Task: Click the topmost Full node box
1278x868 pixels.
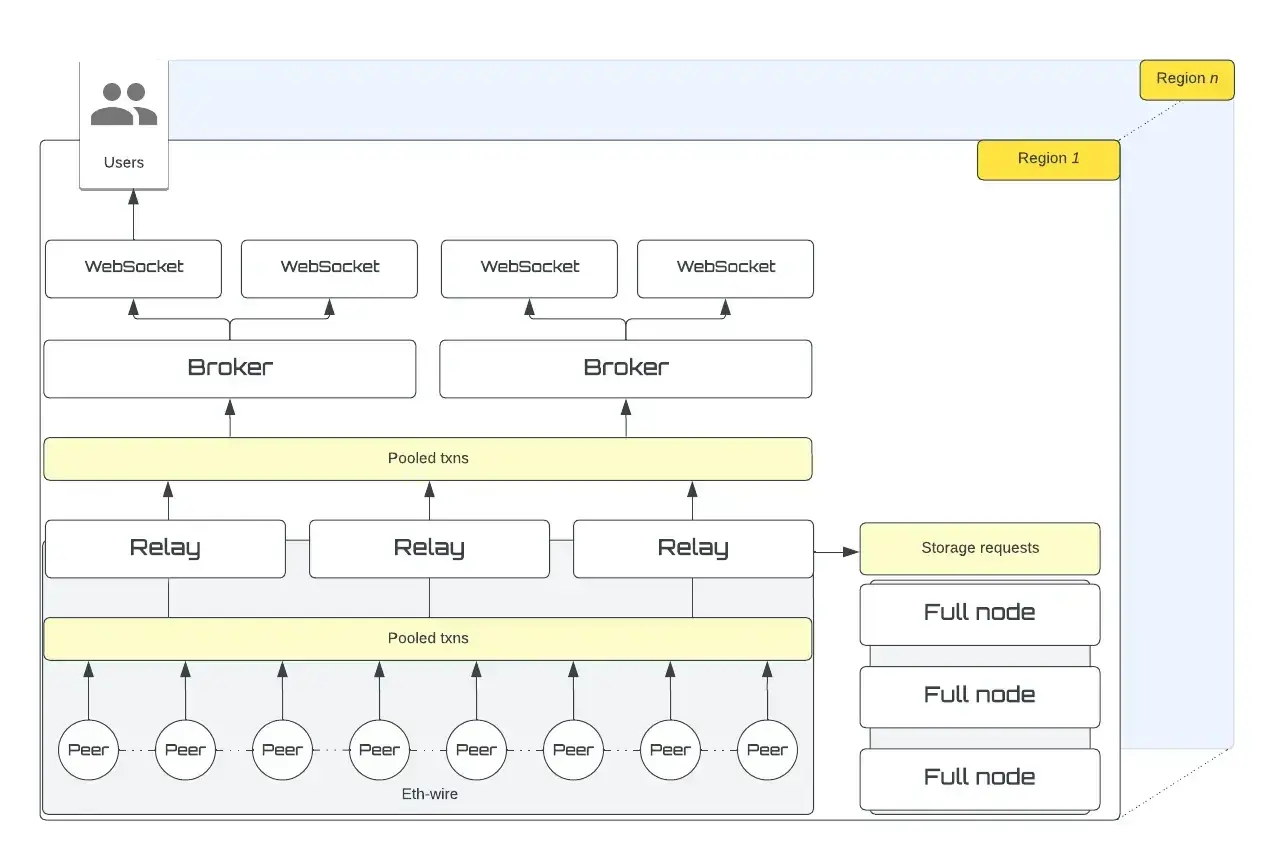Action: pos(980,613)
